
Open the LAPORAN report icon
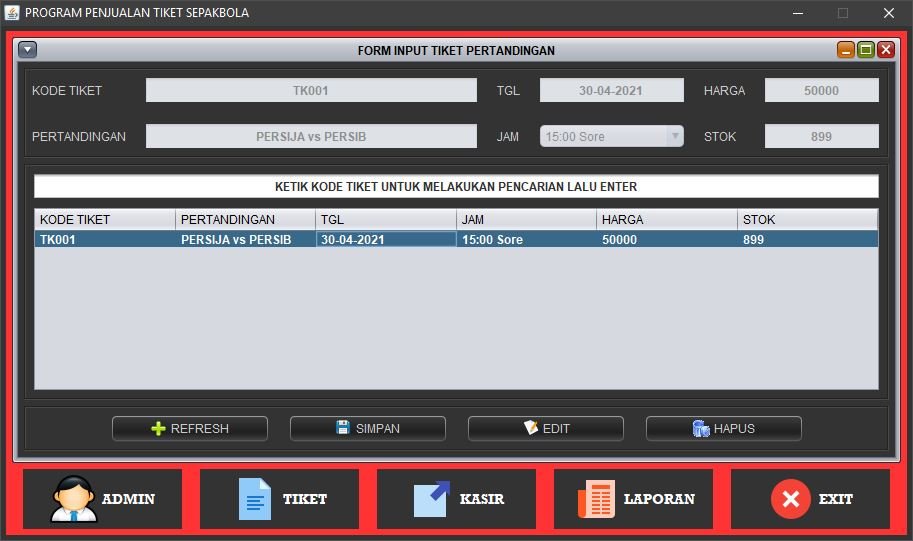coord(596,498)
